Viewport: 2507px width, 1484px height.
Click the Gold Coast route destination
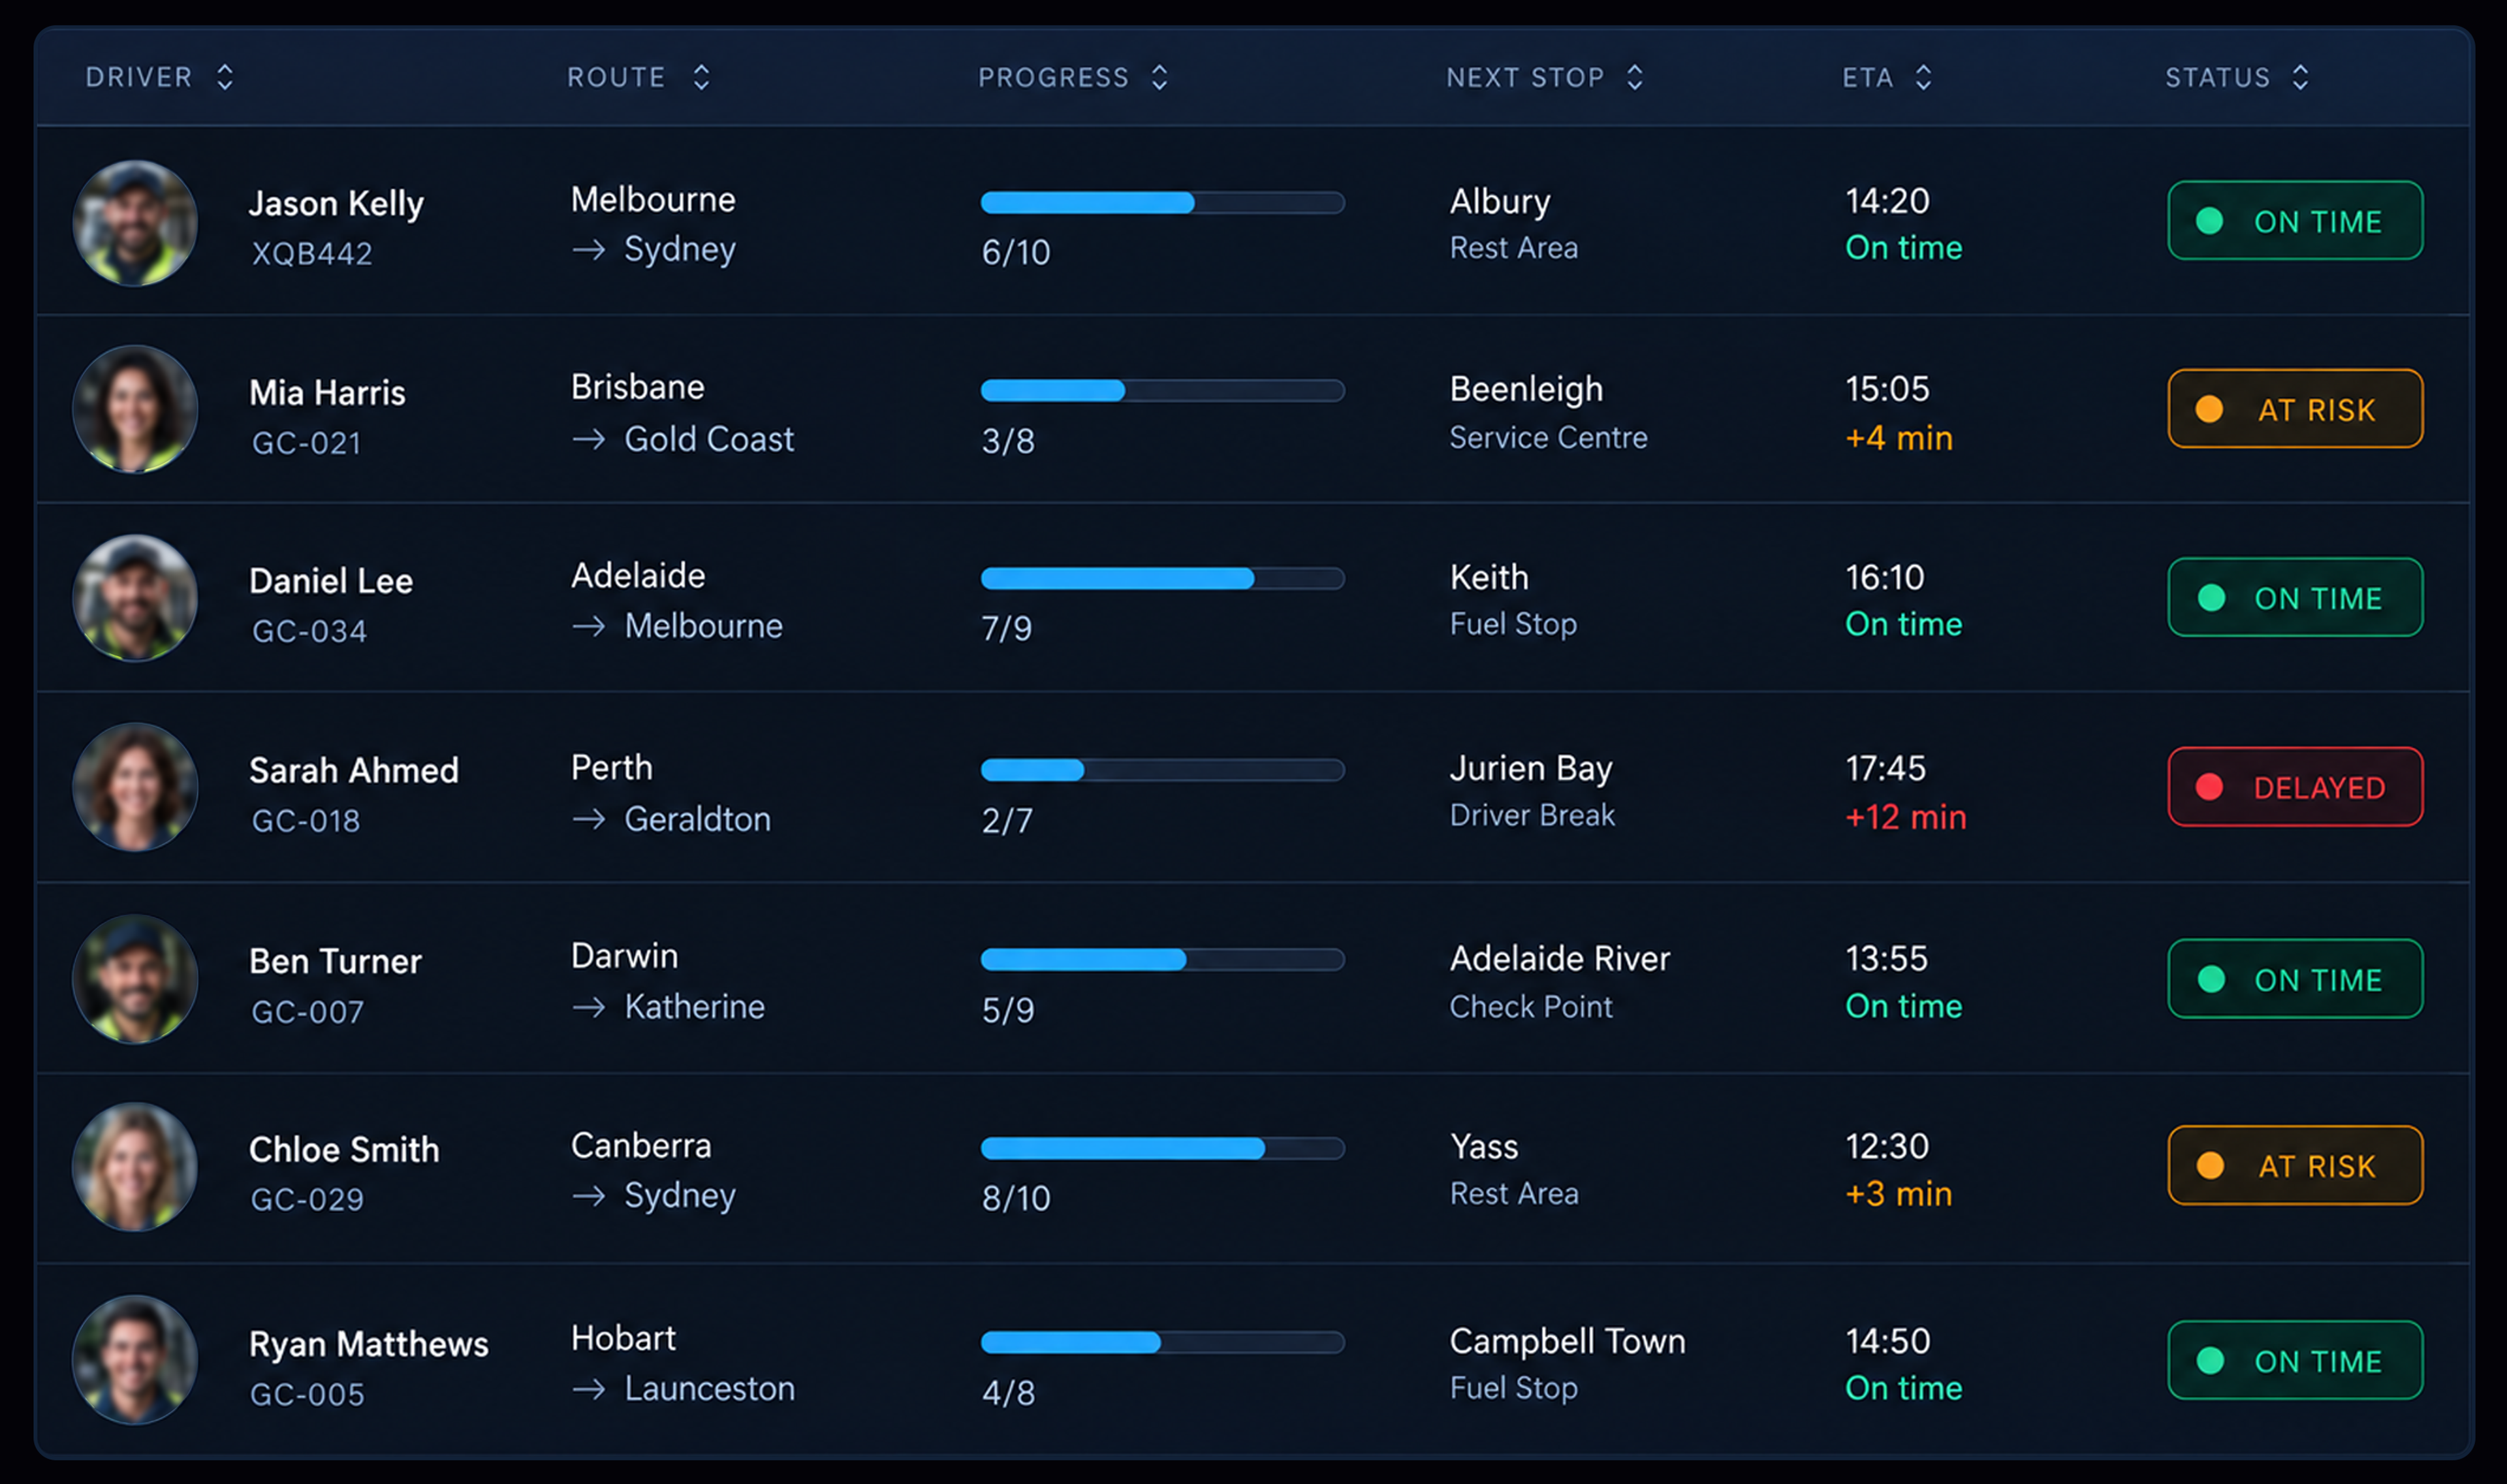coord(709,439)
